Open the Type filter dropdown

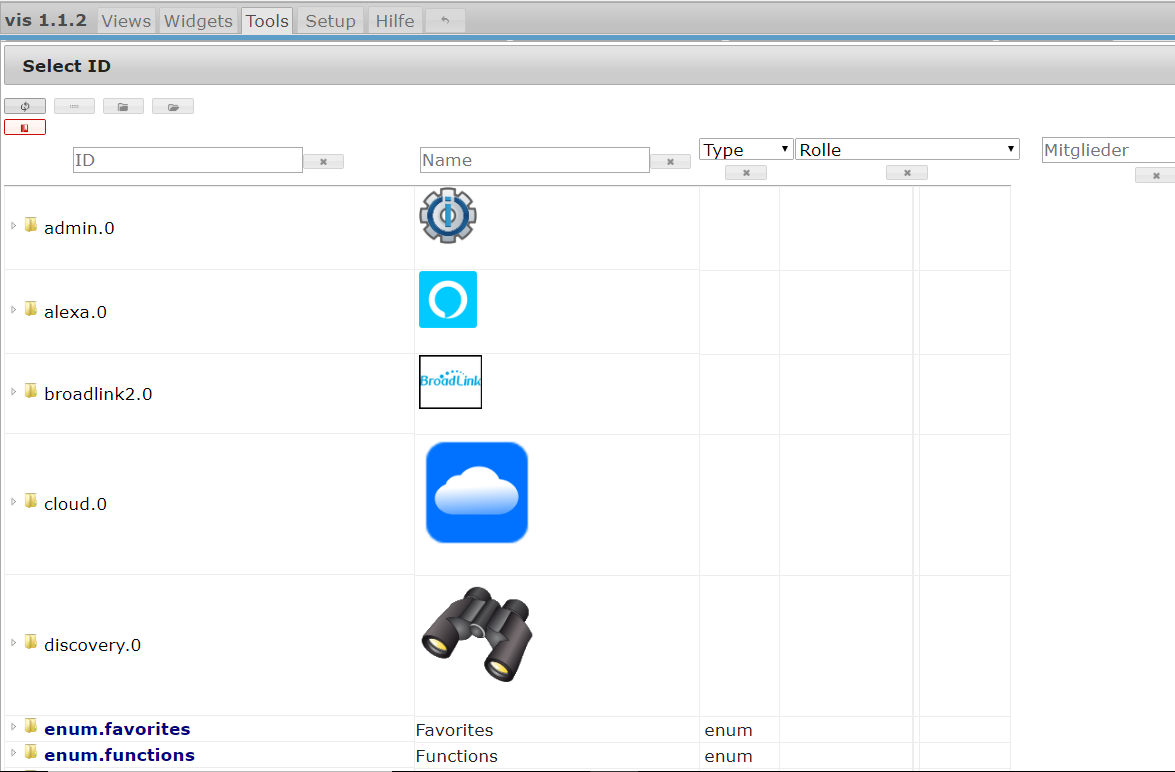pos(746,150)
